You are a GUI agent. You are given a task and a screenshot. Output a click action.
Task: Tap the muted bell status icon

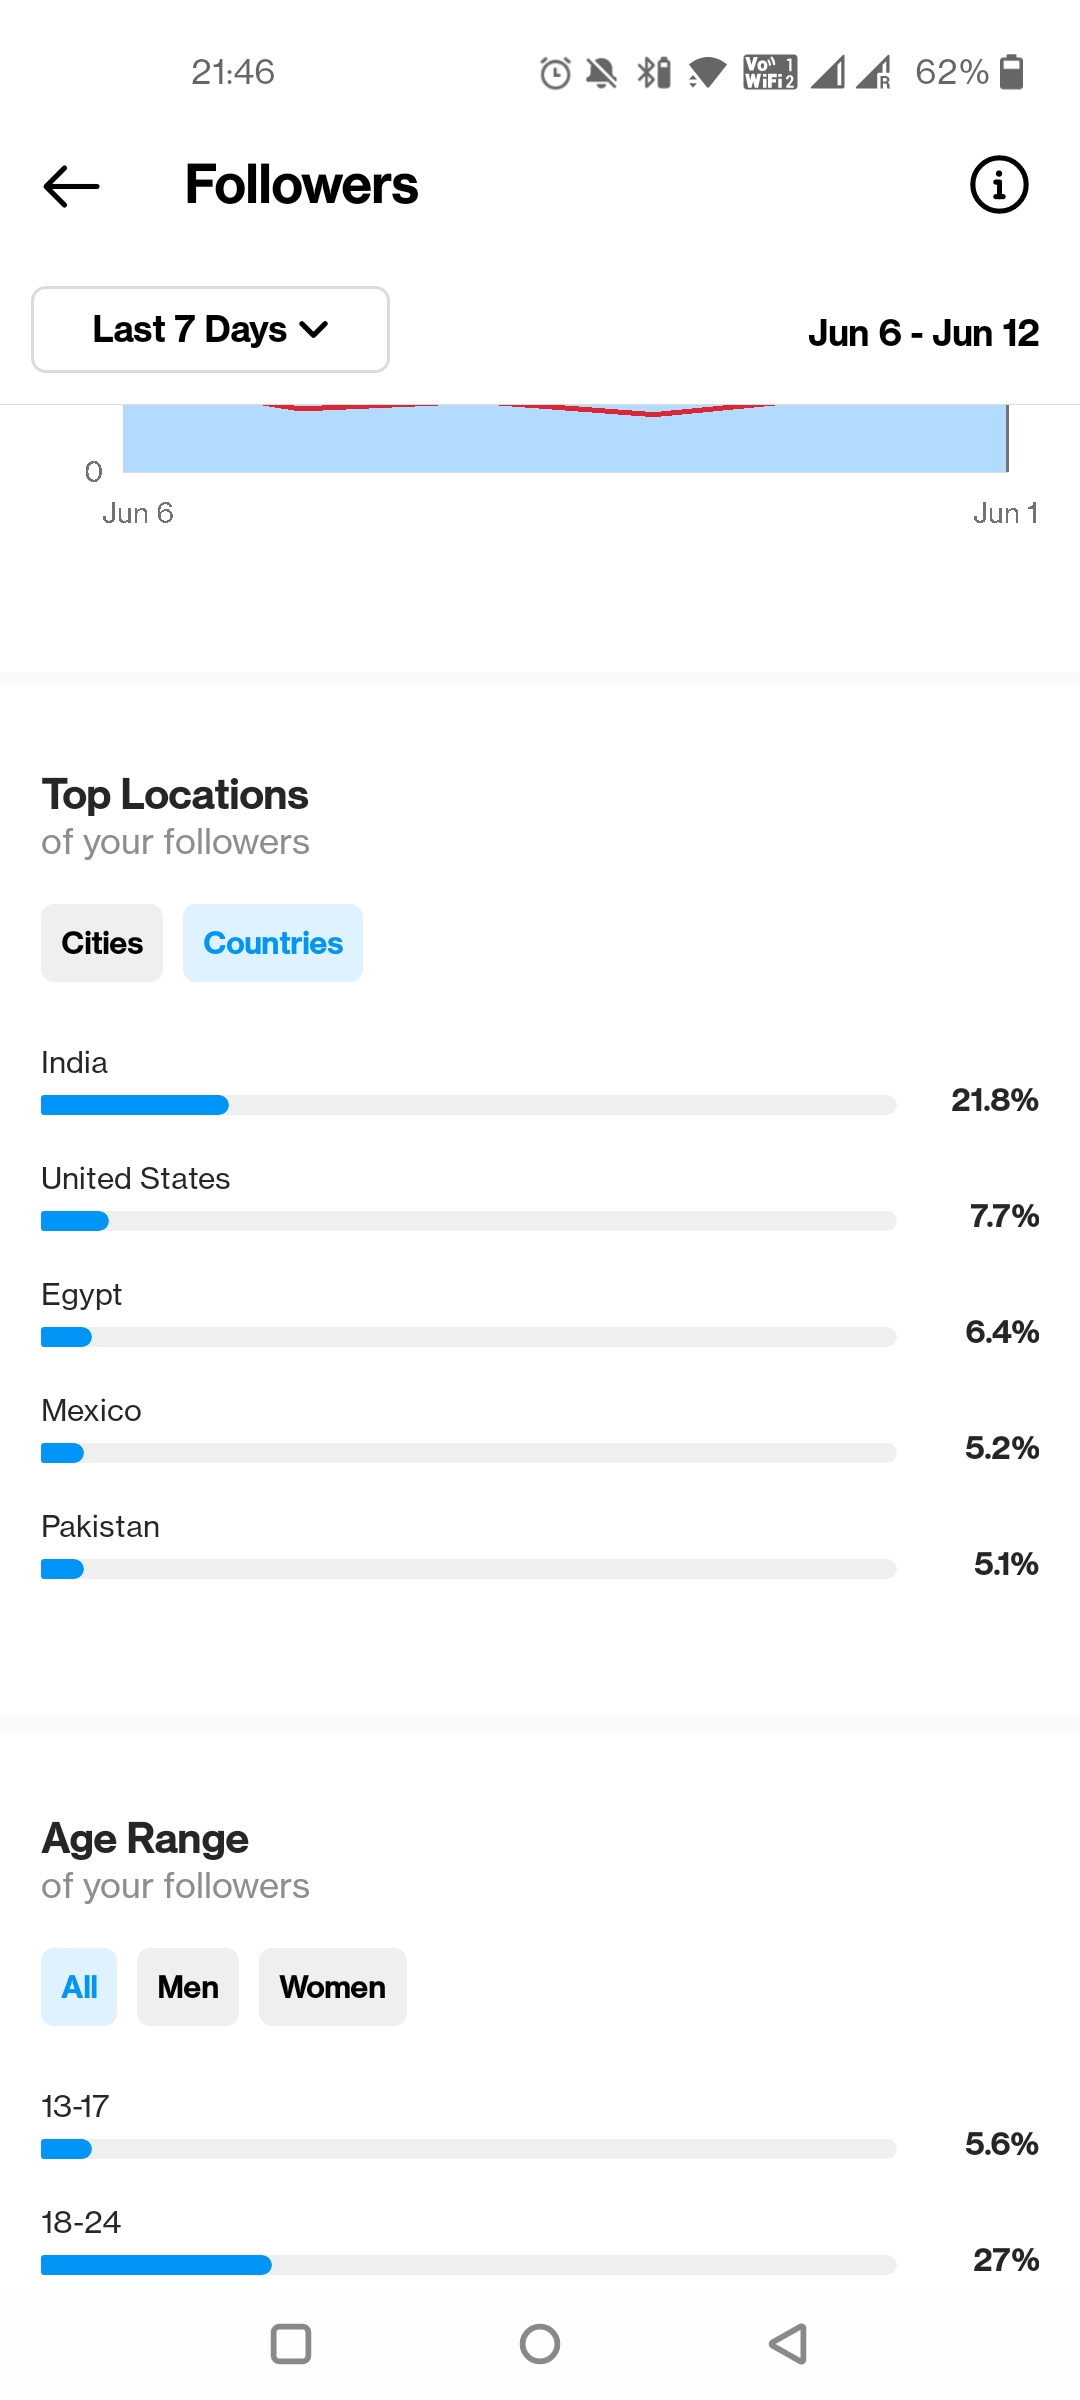pyautogui.click(x=601, y=73)
